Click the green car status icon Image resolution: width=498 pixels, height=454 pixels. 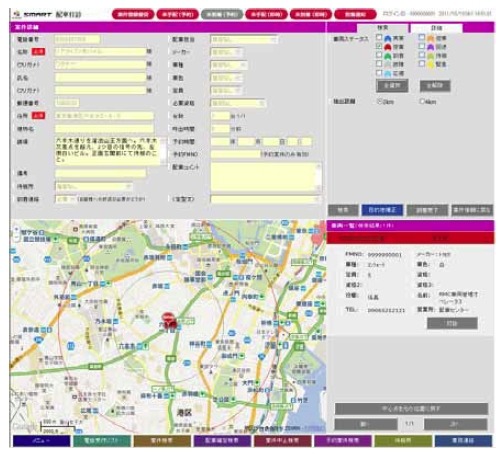388,56
